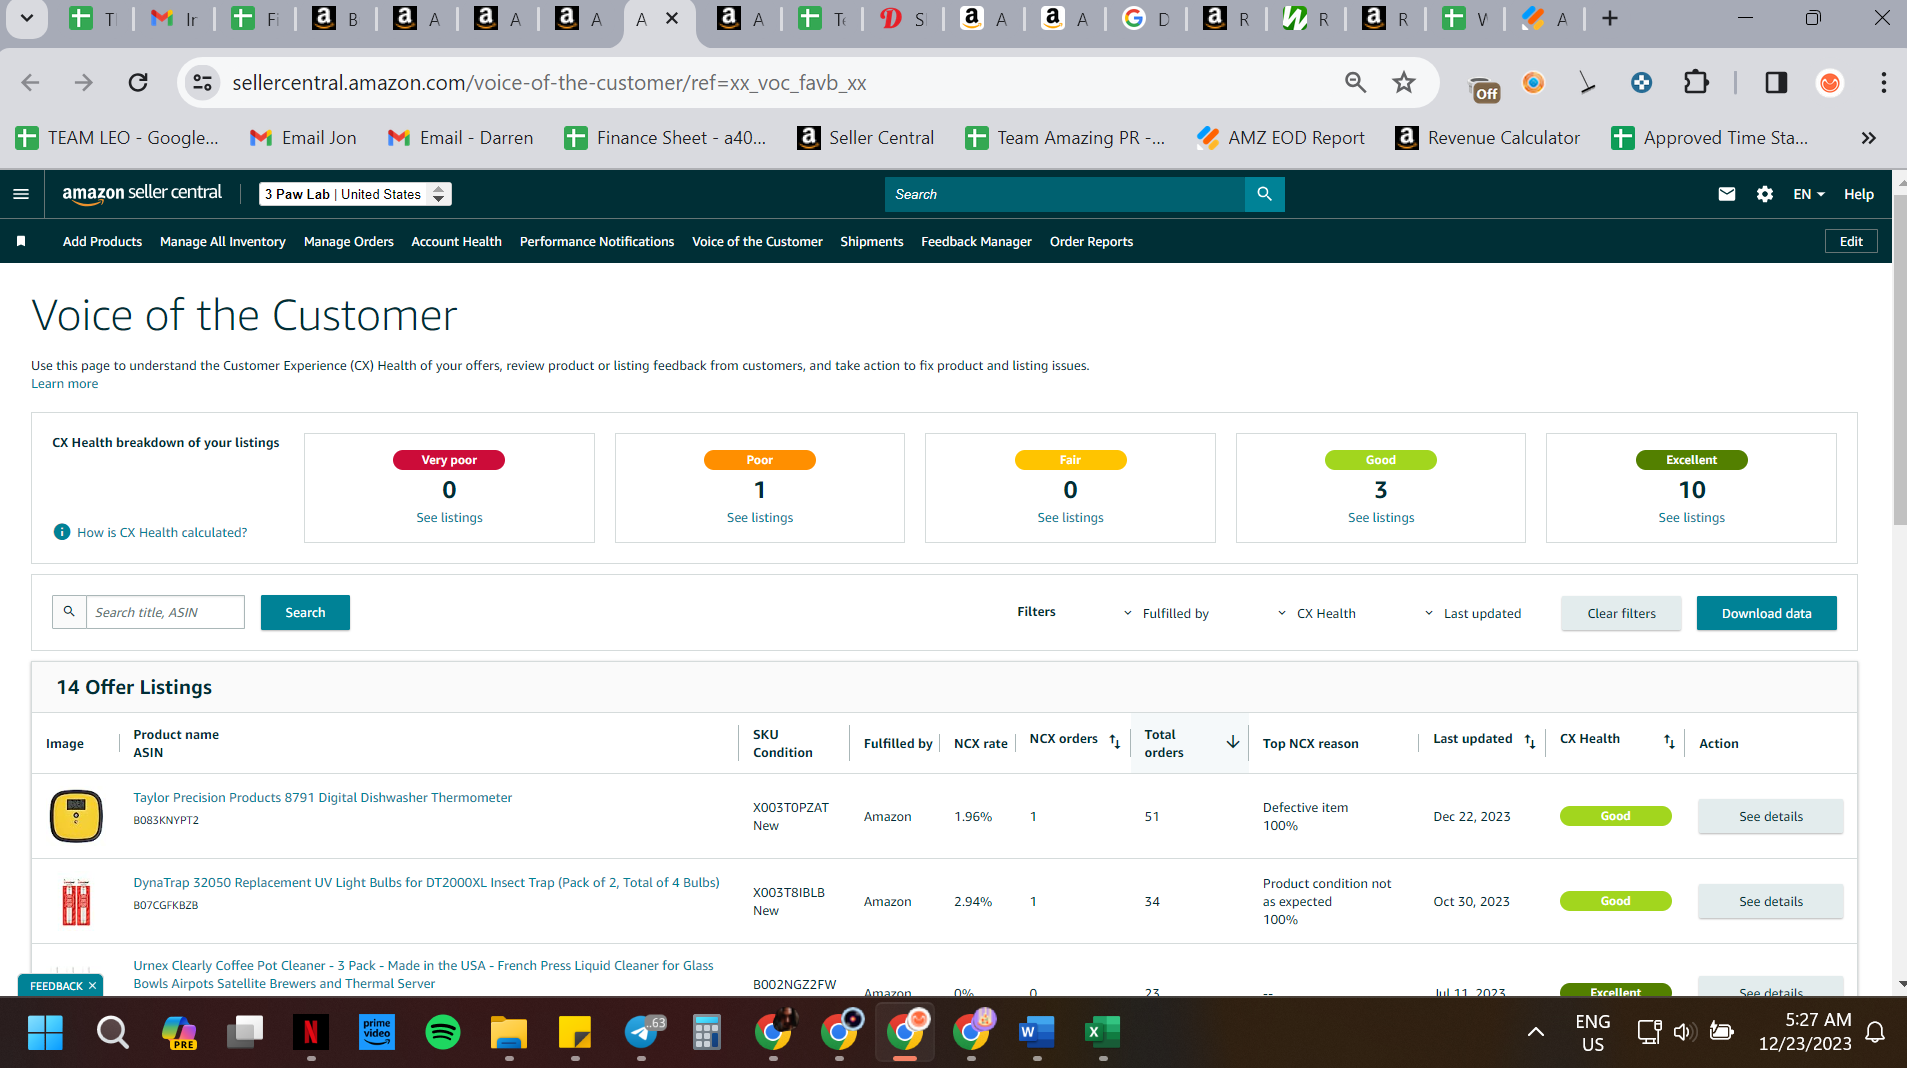Open Word from the taskbar

(1036, 1031)
